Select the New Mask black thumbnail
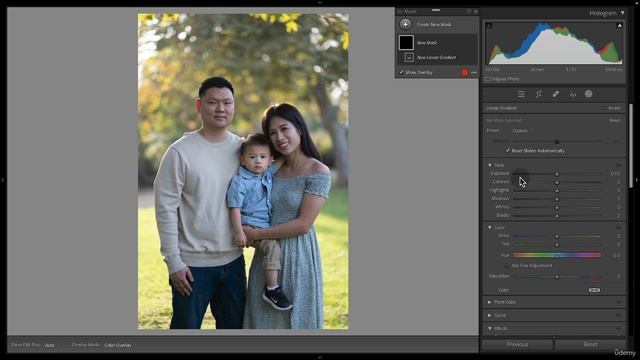 tap(406, 42)
